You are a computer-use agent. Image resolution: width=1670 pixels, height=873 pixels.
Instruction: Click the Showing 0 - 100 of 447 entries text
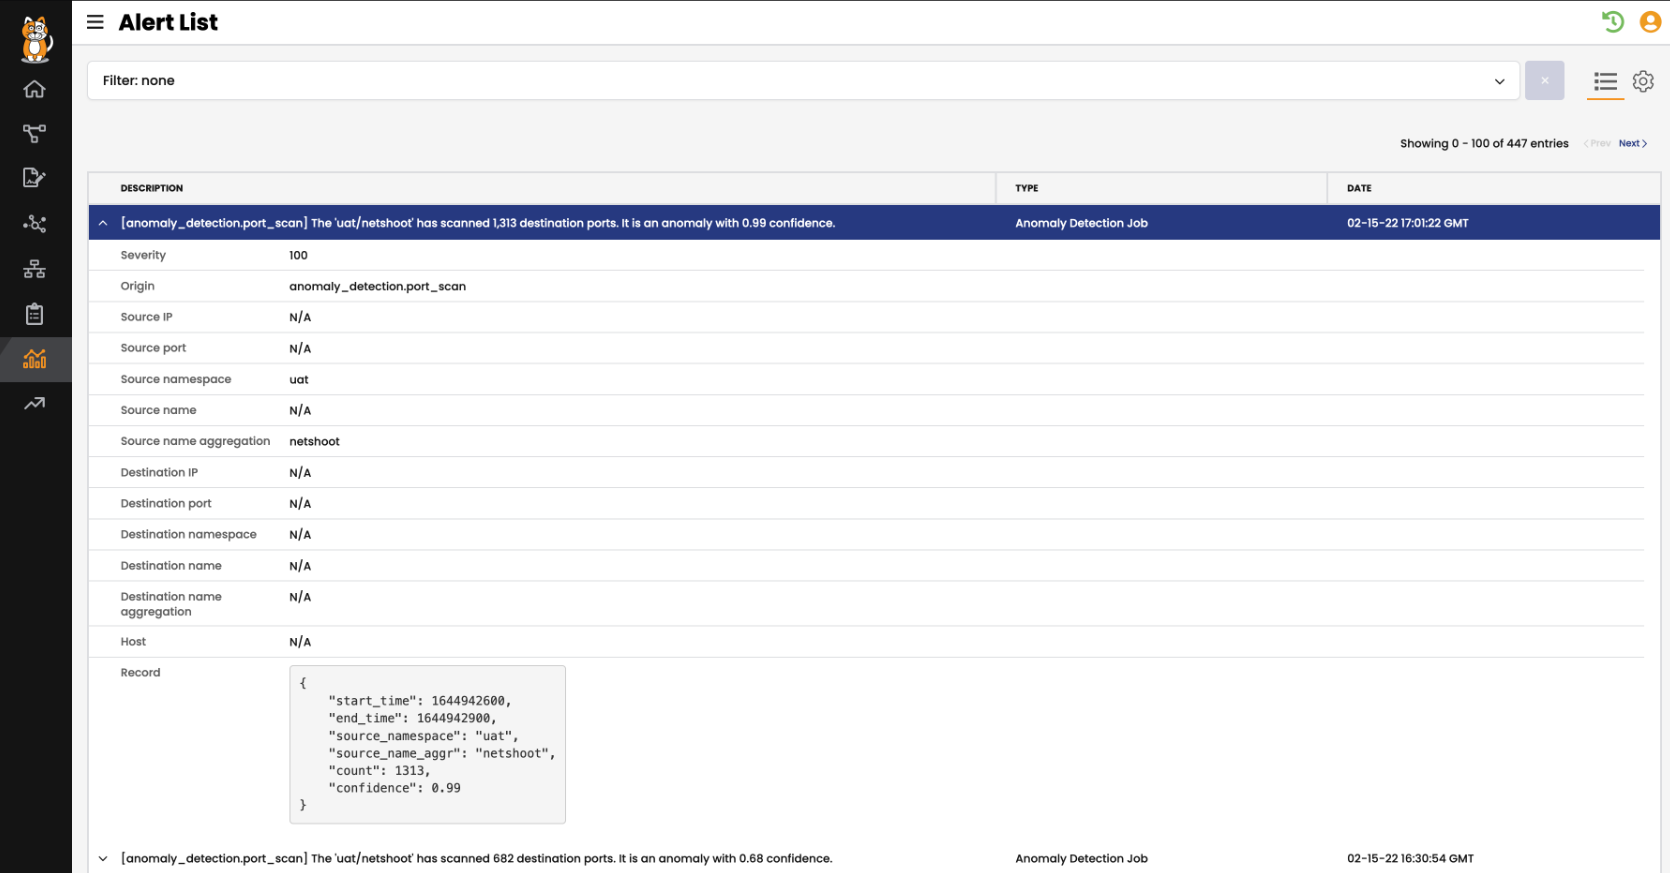point(1484,143)
